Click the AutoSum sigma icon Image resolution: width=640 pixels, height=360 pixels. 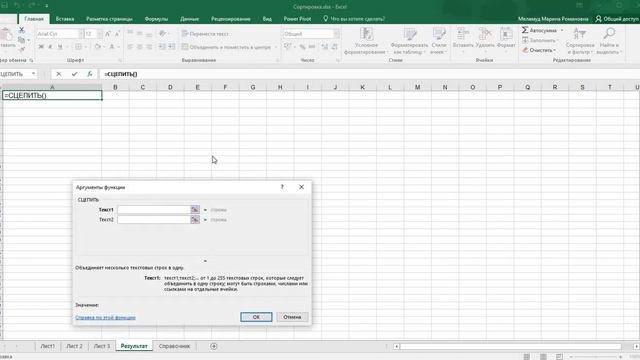[525, 30]
